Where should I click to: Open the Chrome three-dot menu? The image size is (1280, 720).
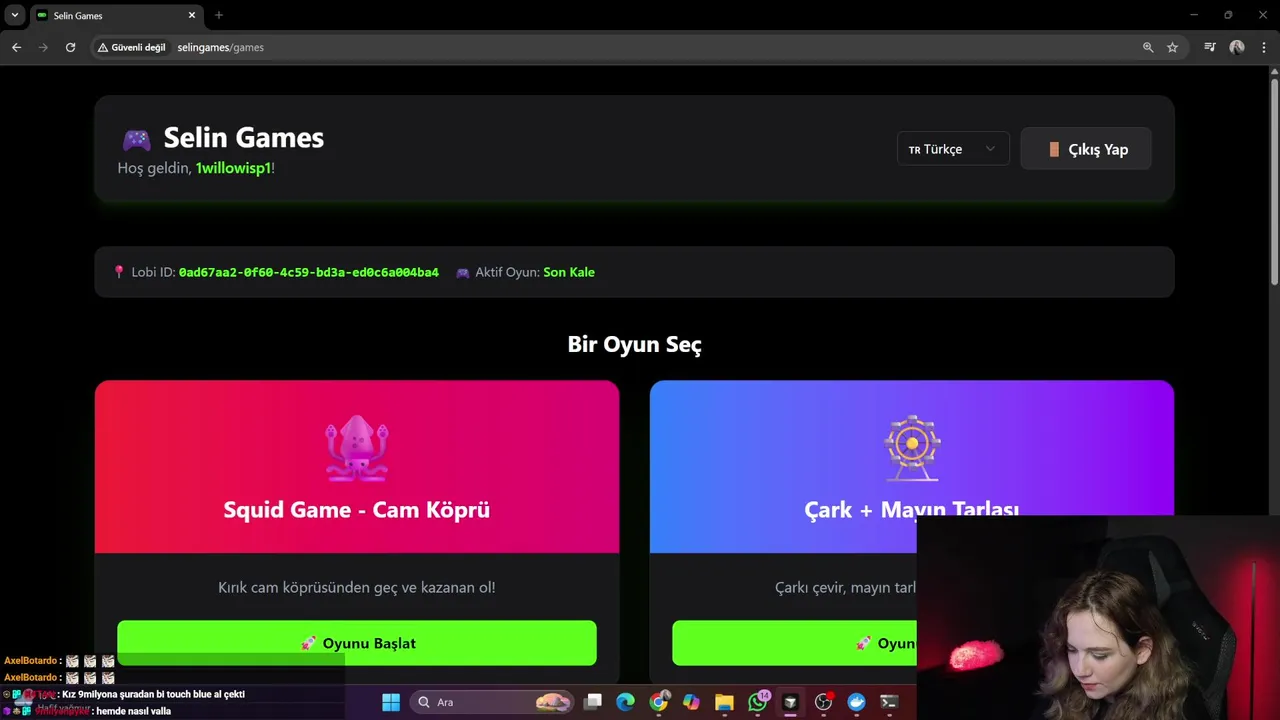pyautogui.click(x=1264, y=47)
